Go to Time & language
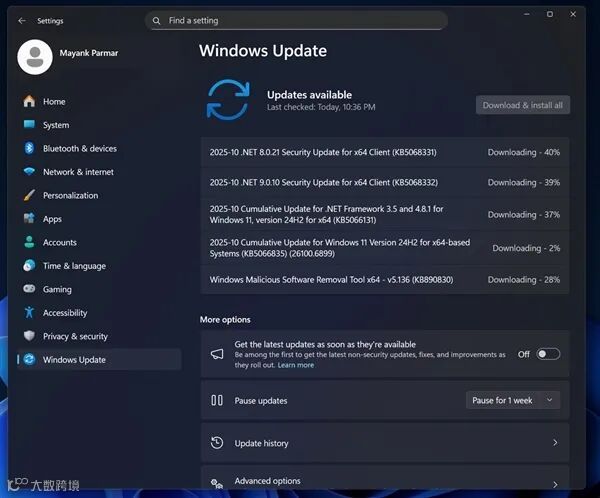Viewport: 600px width, 498px height. 75,266
